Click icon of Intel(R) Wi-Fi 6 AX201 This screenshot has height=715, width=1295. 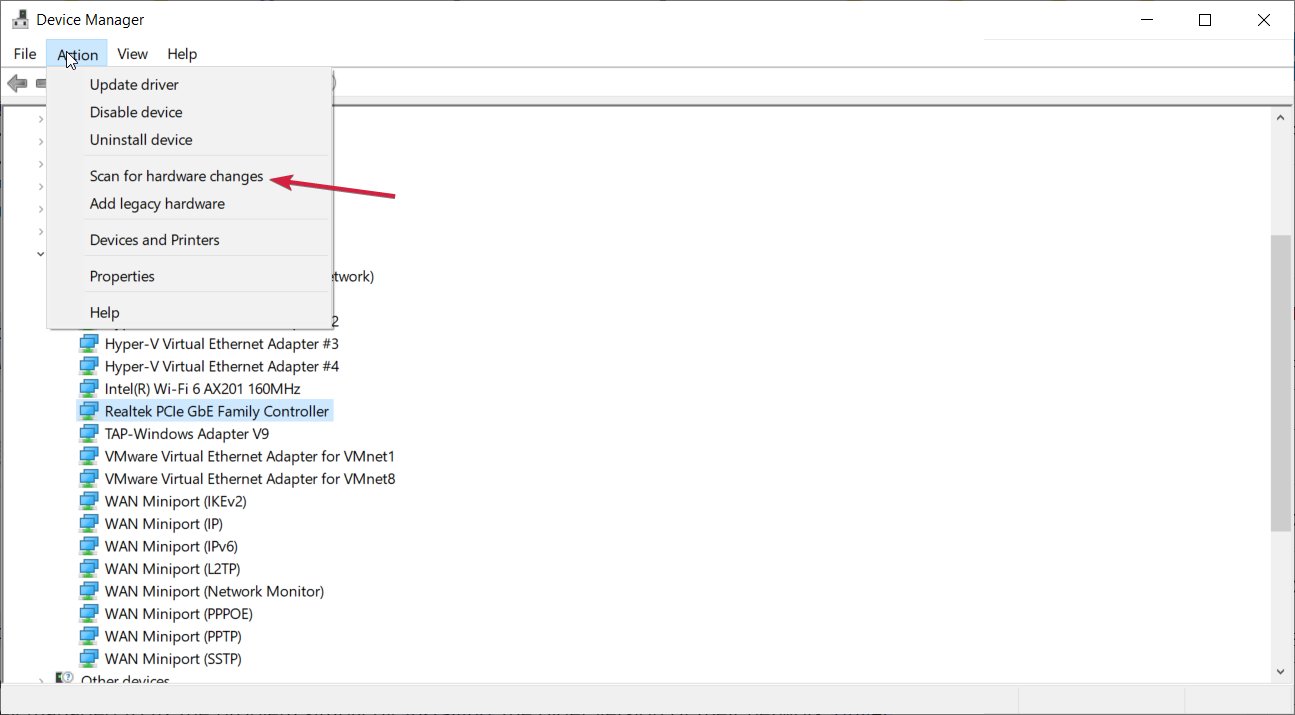(x=89, y=388)
